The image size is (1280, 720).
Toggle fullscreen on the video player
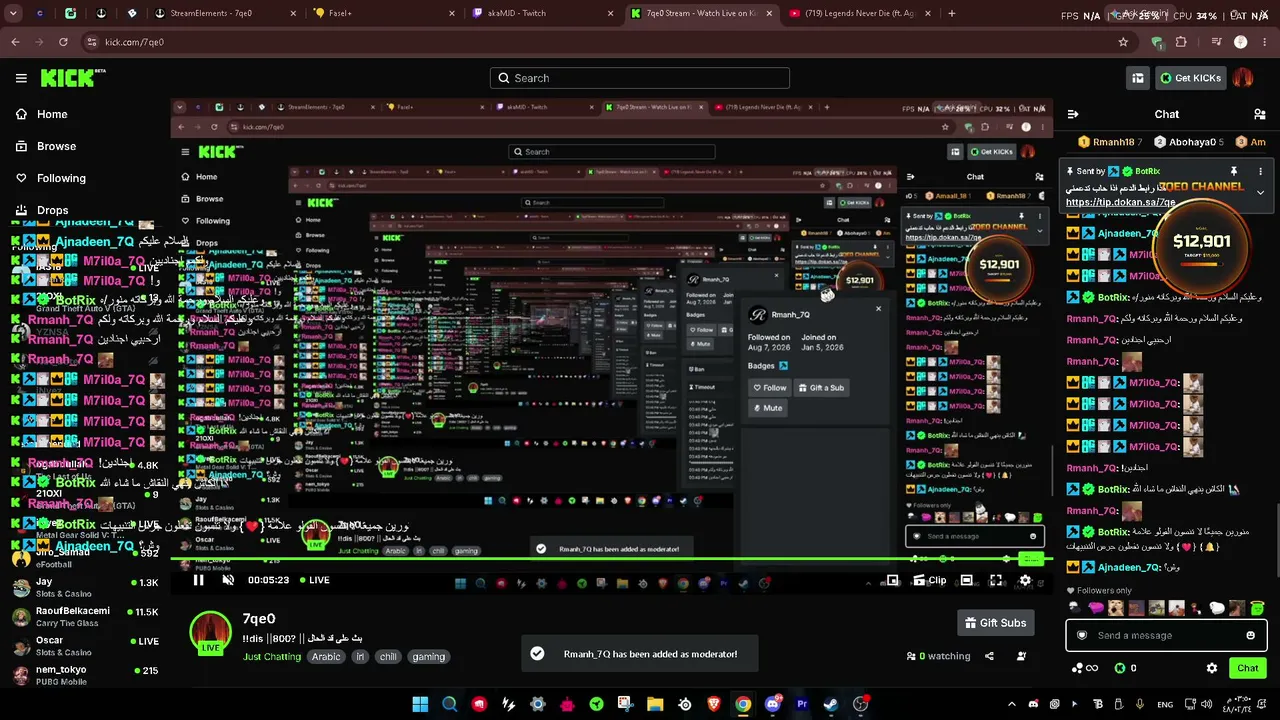996,580
